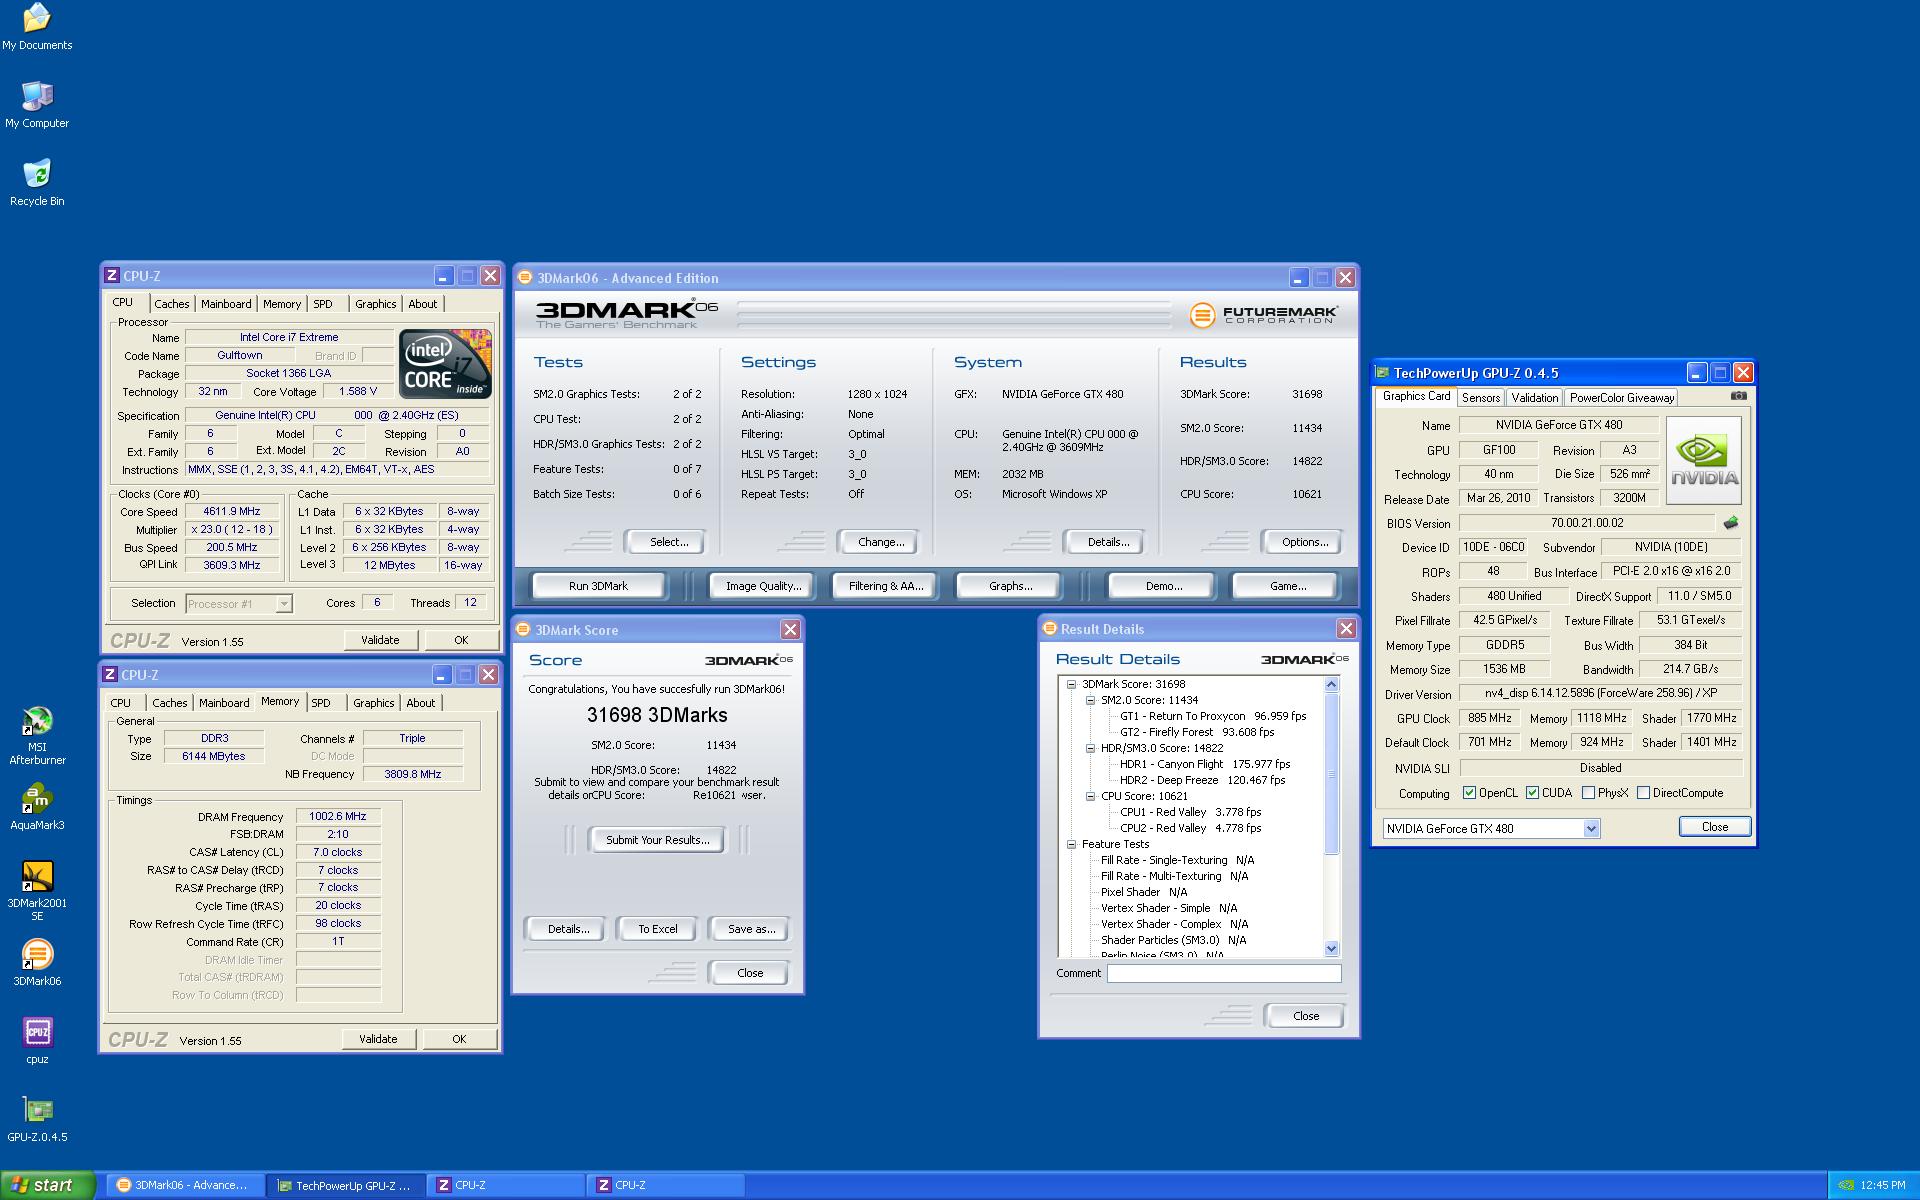Open Graphics tab in CPU-Z memory window
Image resolution: width=1920 pixels, height=1200 pixels.
pyautogui.click(x=374, y=703)
